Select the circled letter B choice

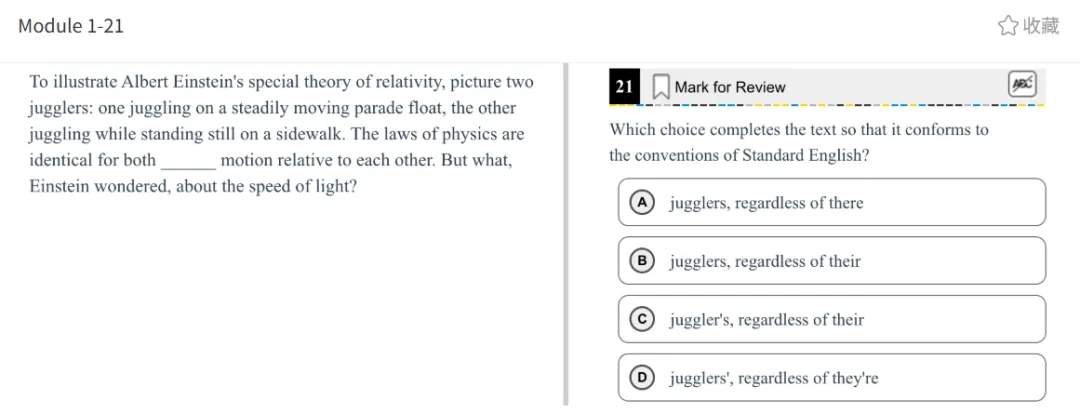pos(642,261)
